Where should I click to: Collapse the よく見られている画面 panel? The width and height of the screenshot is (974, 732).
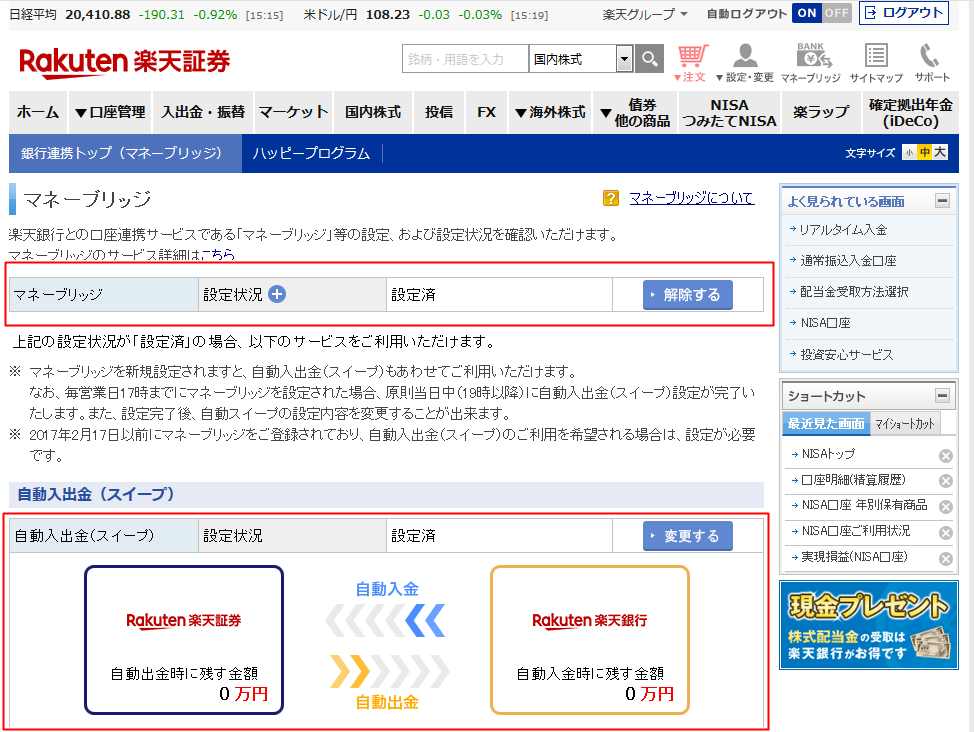tap(942, 201)
